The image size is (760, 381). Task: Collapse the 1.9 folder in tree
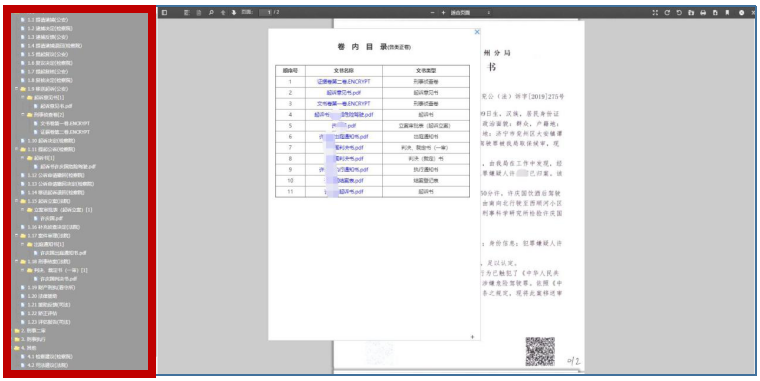coord(17,89)
